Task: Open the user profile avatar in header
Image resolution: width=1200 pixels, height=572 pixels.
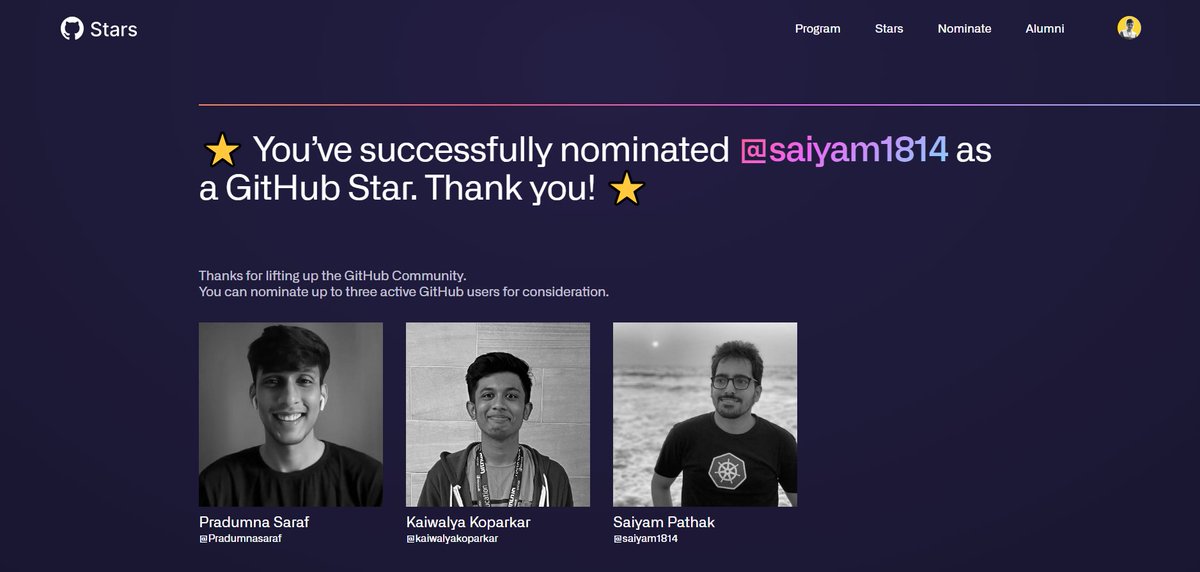Action: (x=1129, y=28)
